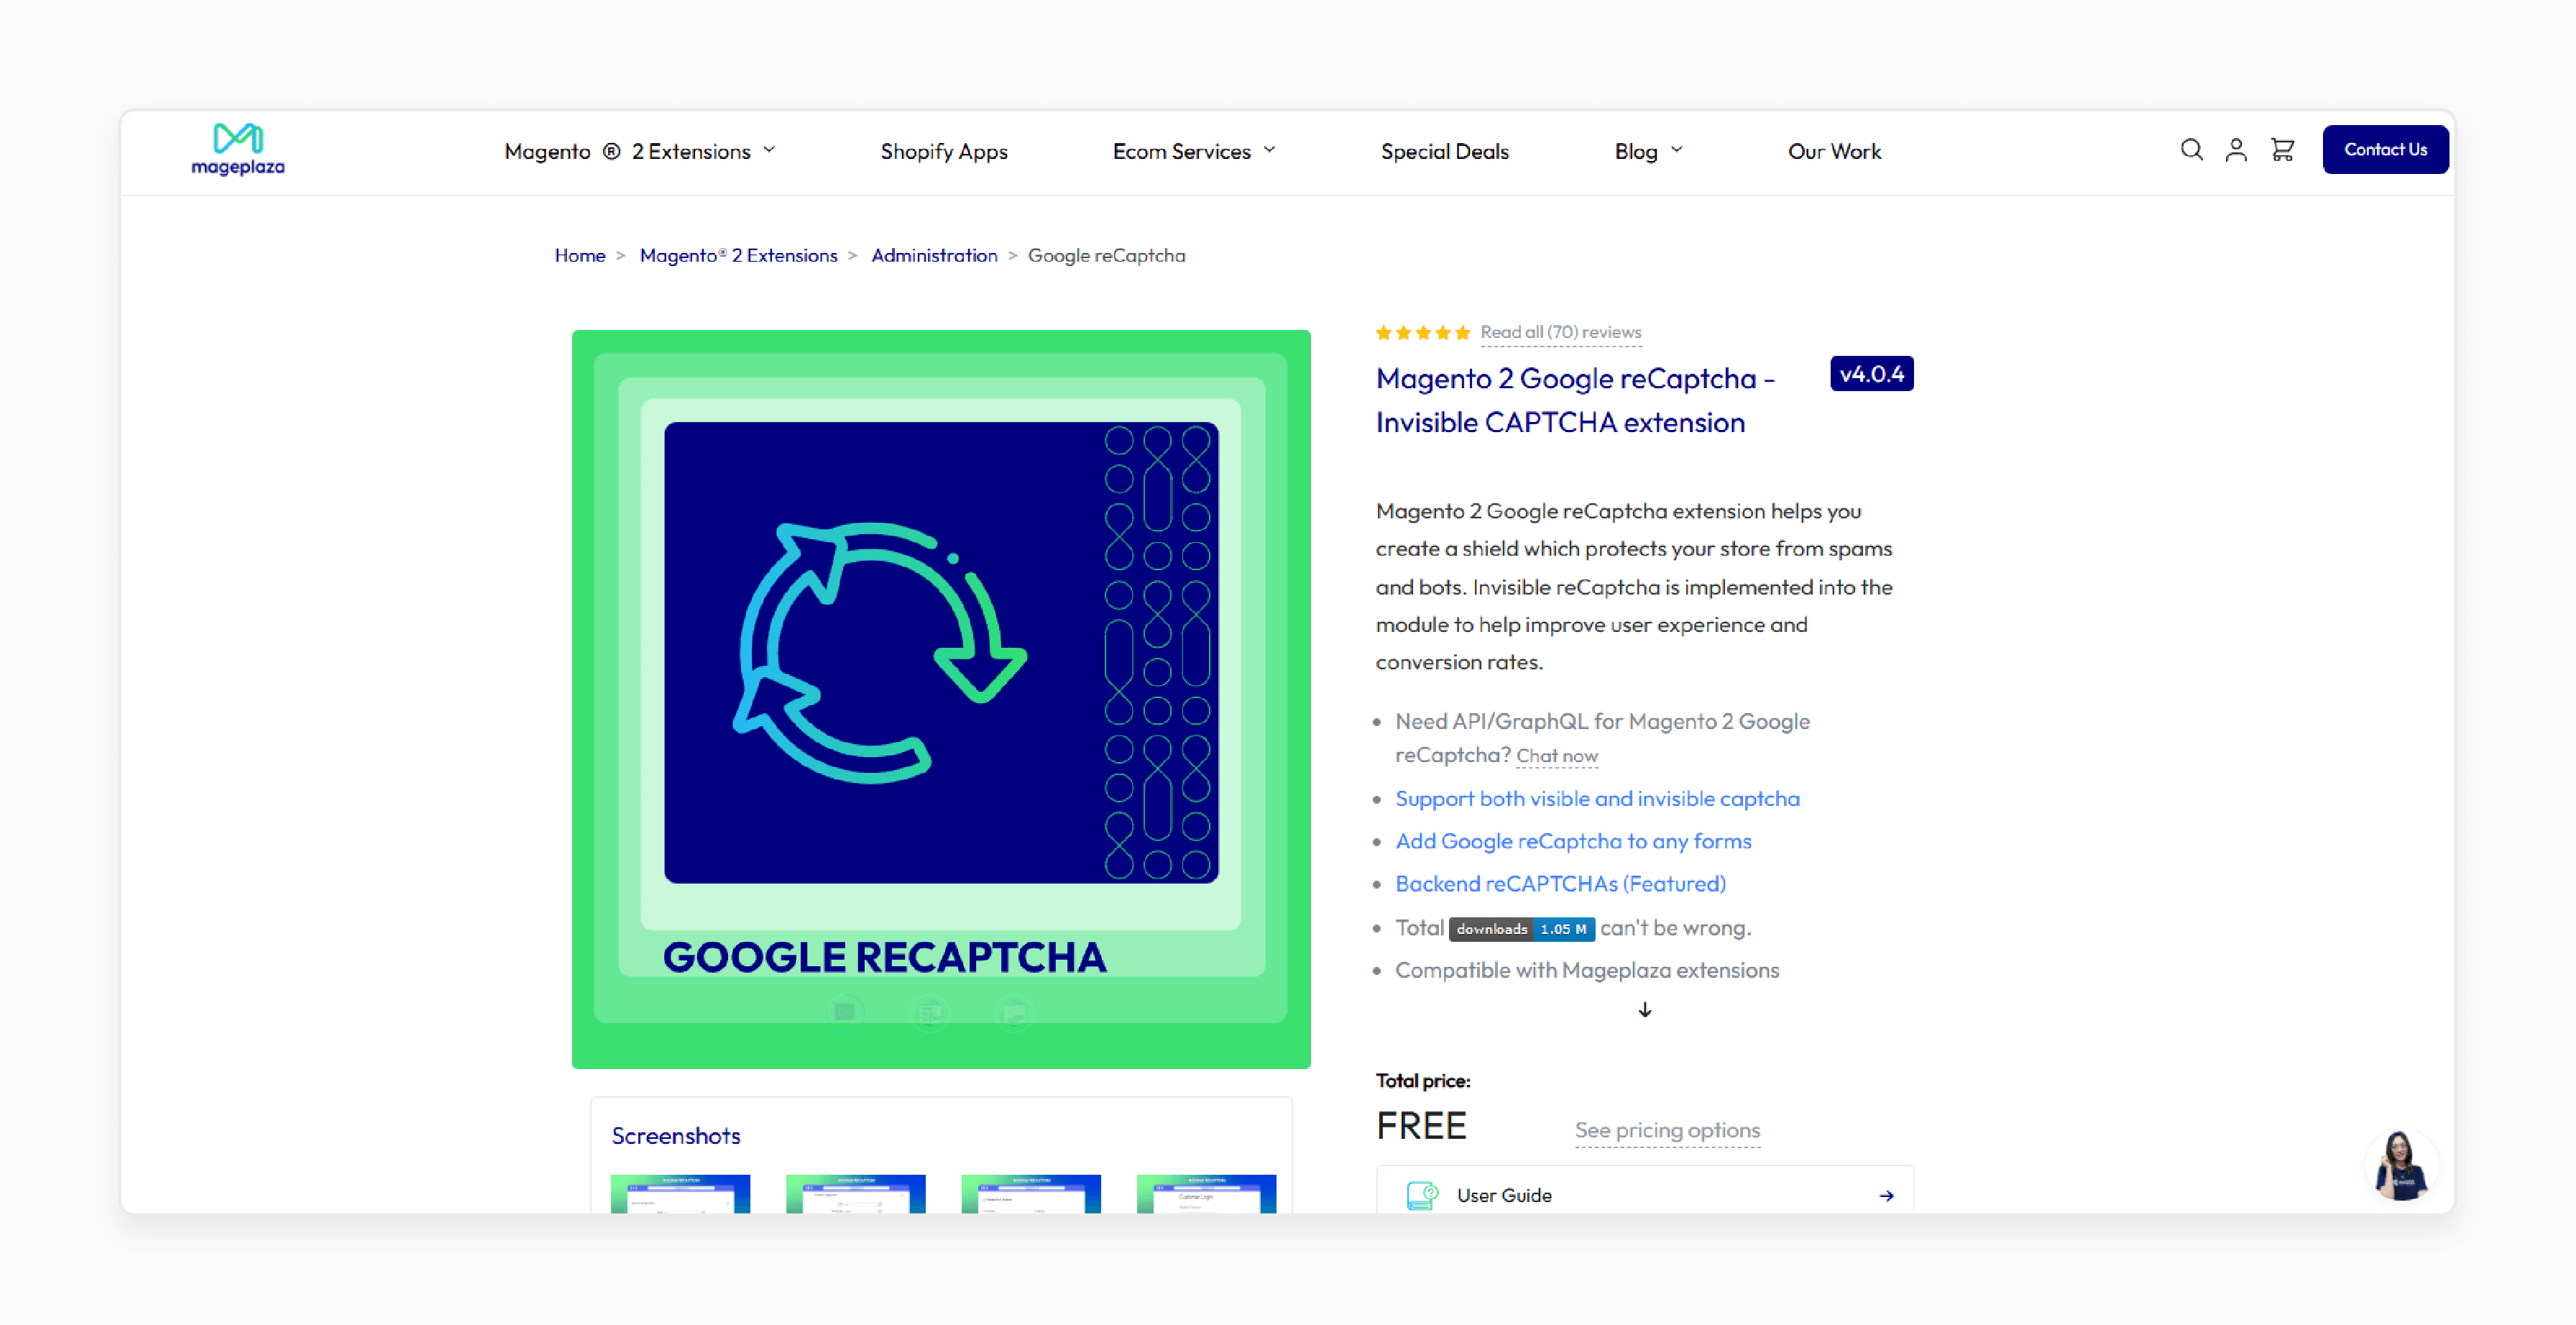Open Magento 2 Extensions breadcrumb link
The image size is (2576, 1325).
coord(738,256)
